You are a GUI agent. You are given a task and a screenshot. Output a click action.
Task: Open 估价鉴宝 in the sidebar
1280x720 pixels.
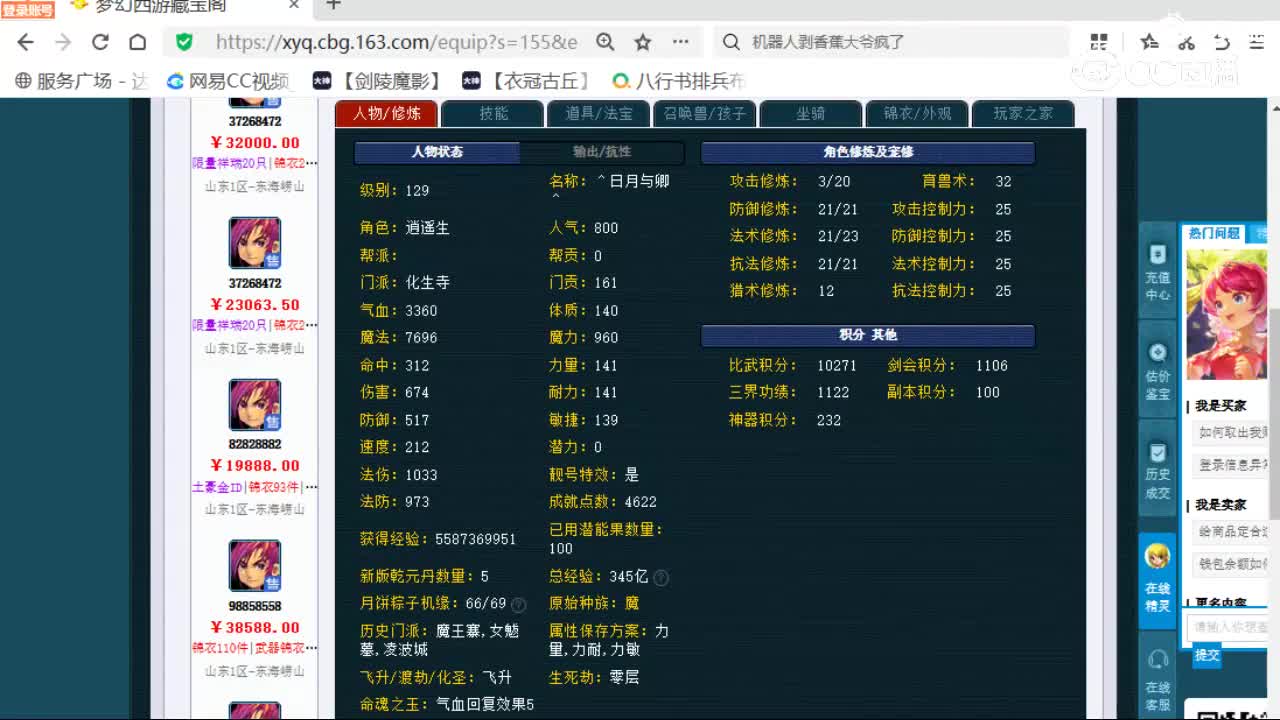[1157, 370]
